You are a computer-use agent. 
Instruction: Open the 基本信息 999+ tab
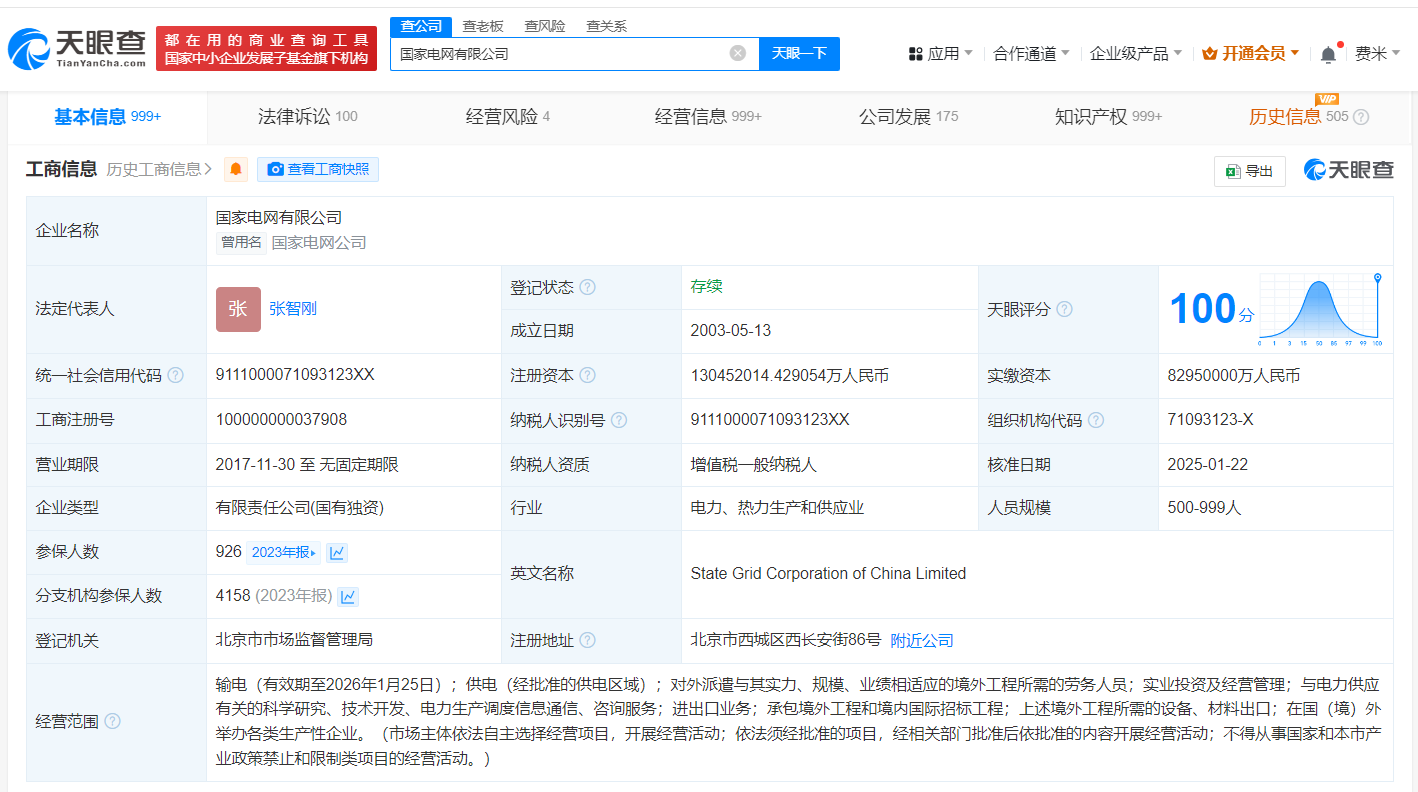(107, 117)
